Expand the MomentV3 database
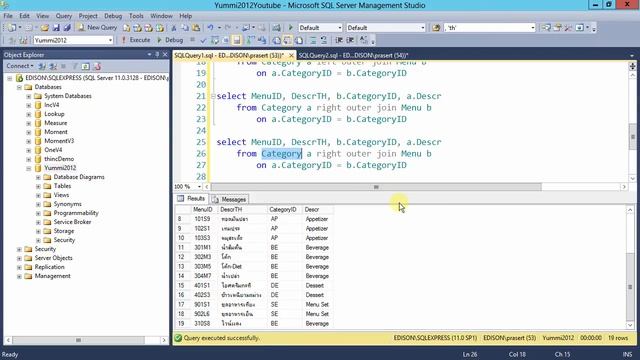The image size is (640, 360). pos(29,141)
